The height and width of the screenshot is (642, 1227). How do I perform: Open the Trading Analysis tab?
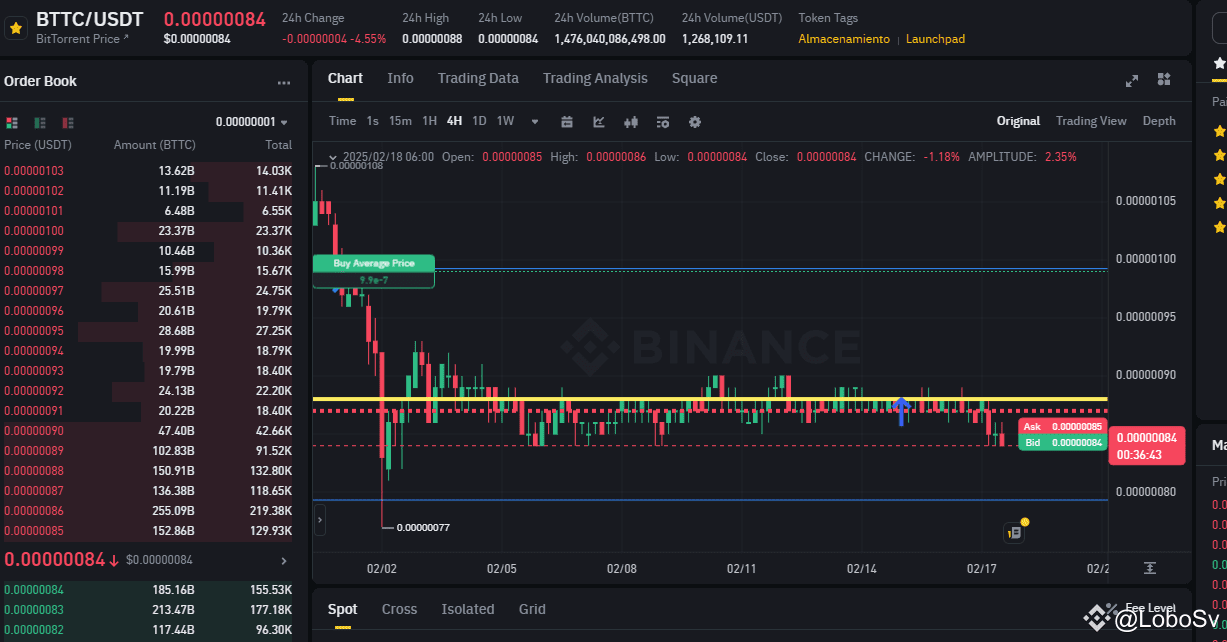pos(595,78)
